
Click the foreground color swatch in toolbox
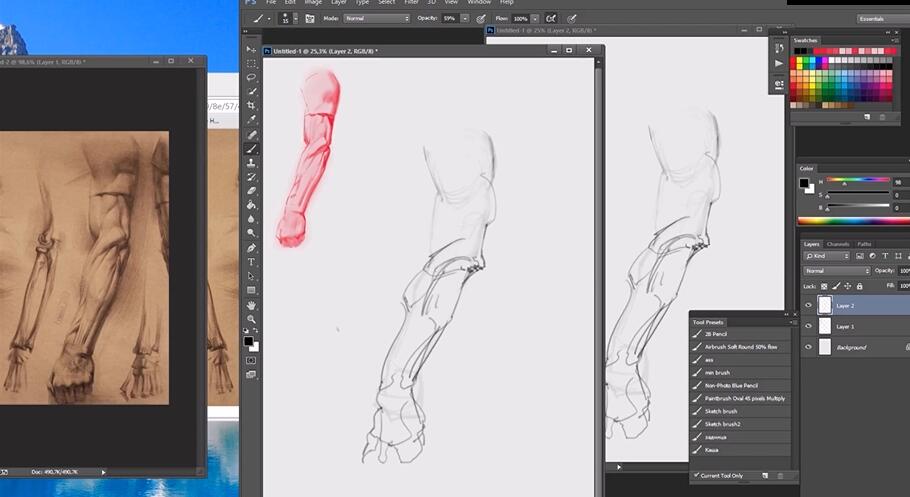tap(248, 341)
